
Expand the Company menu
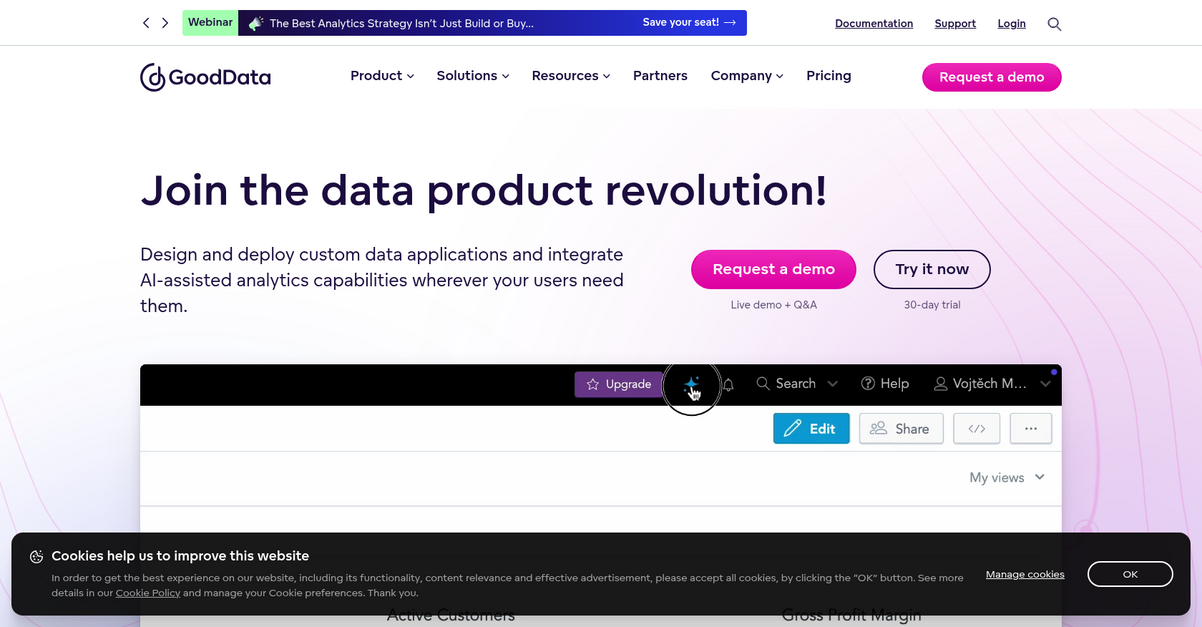pos(747,76)
